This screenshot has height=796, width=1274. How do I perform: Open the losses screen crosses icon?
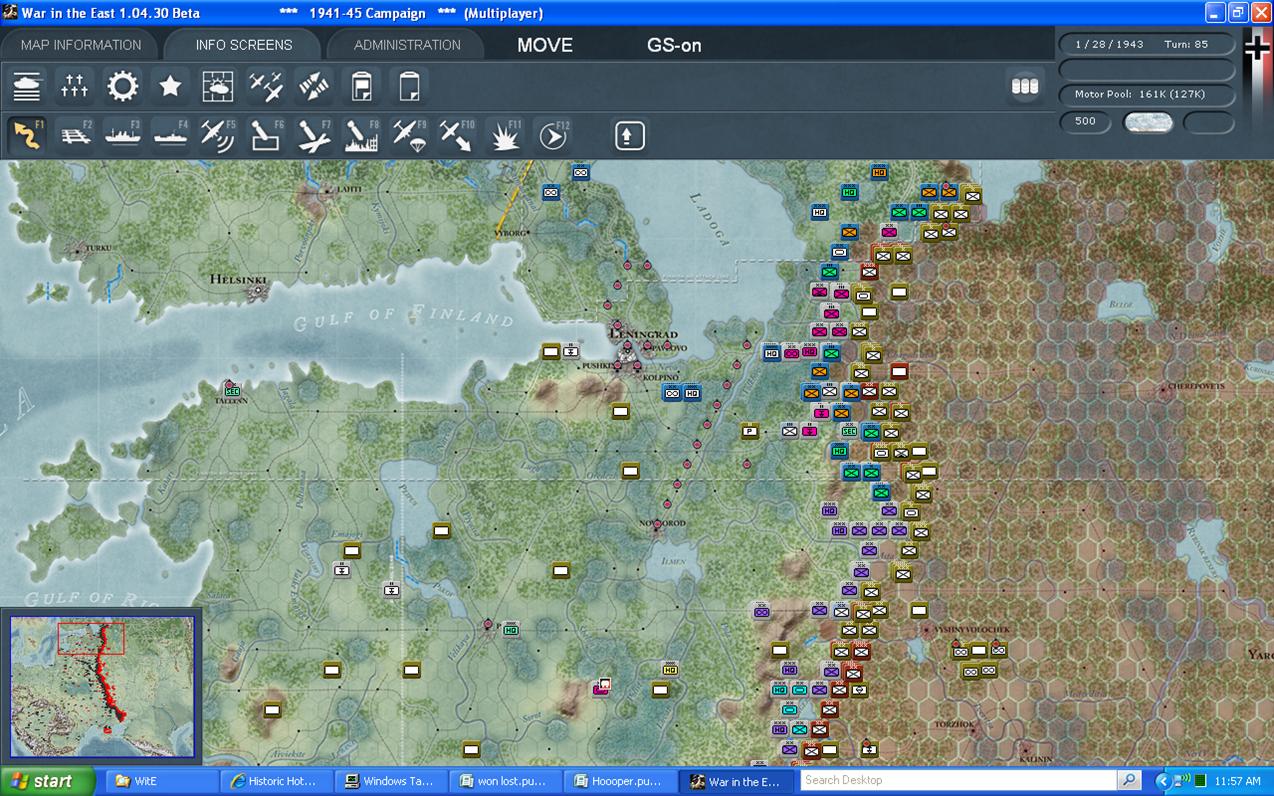(75, 87)
